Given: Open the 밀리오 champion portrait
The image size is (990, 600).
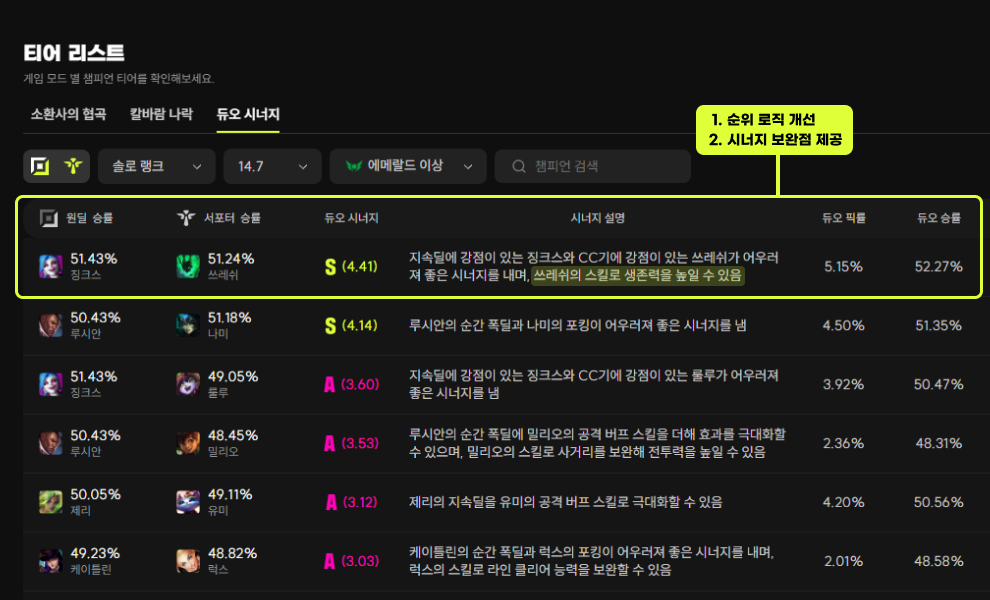Looking at the screenshot, I should pos(188,443).
